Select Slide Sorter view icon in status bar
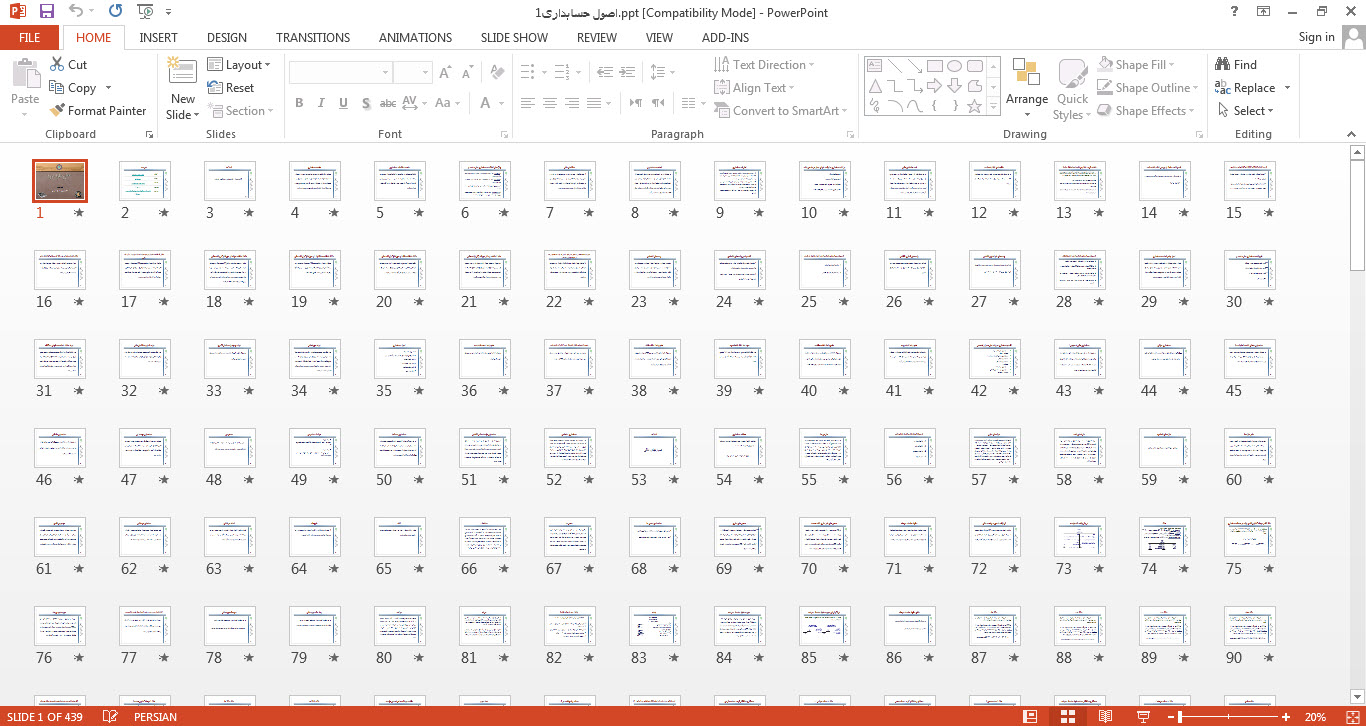The width and height of the screenshot is (1366, 726). [1068, 716]
